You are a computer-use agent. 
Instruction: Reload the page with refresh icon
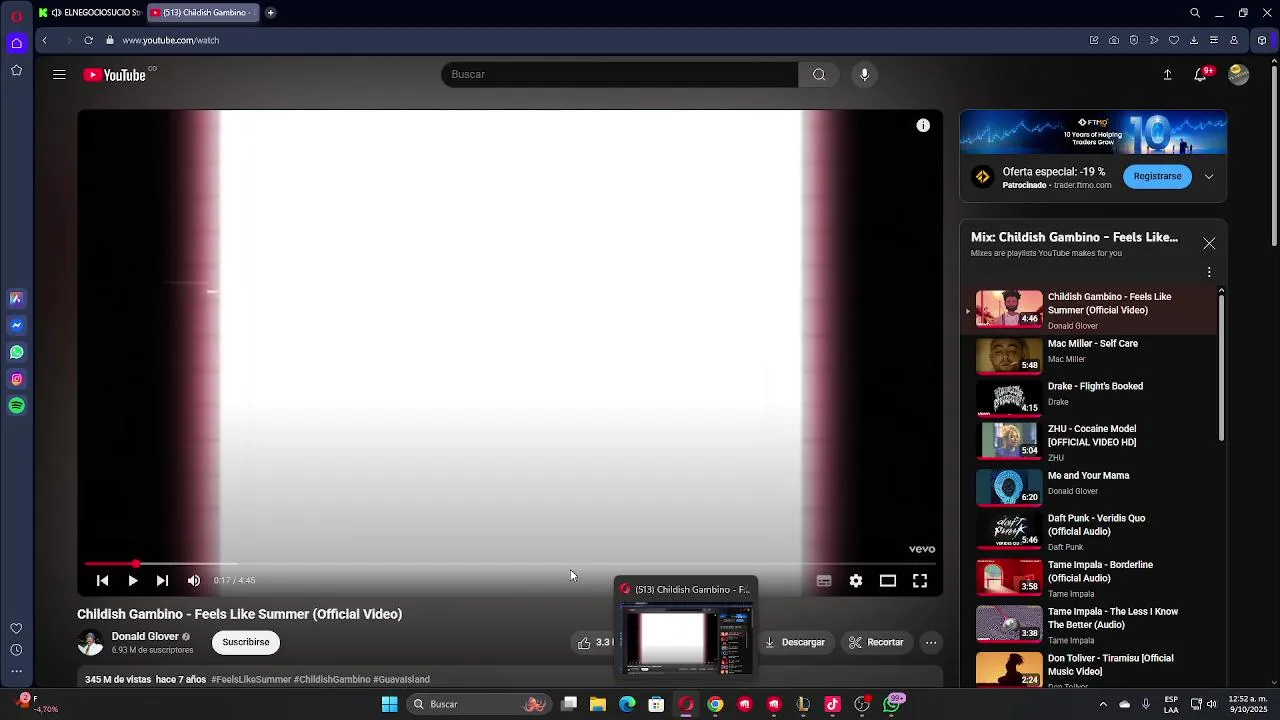[88, 40]
